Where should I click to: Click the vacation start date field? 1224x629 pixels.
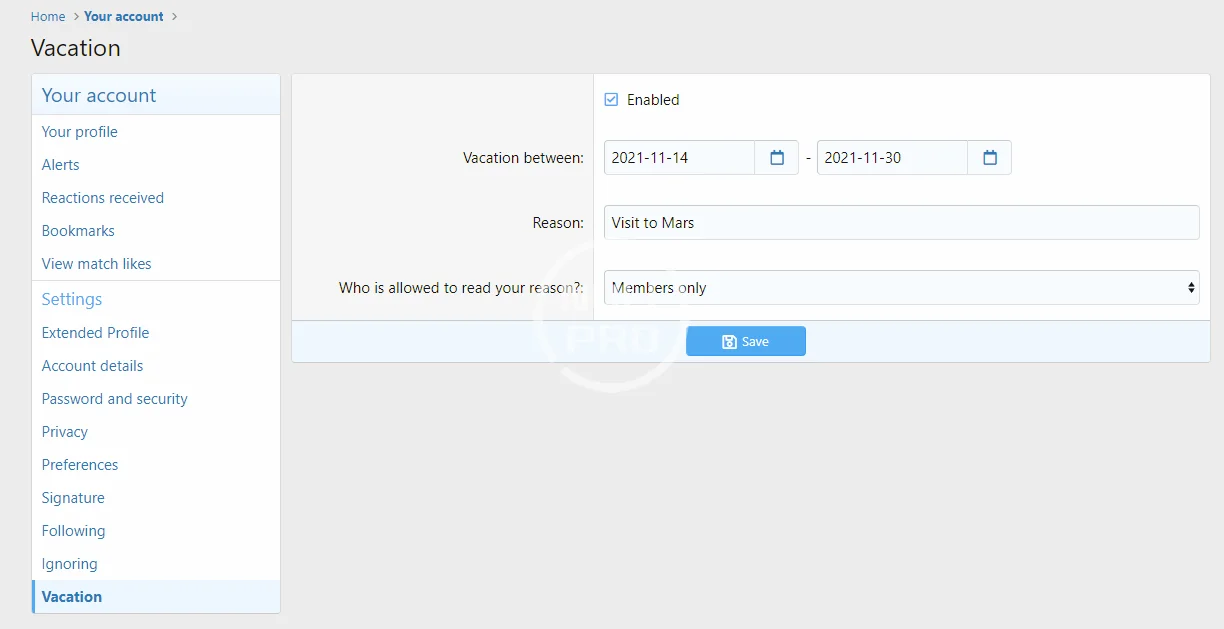680,158
